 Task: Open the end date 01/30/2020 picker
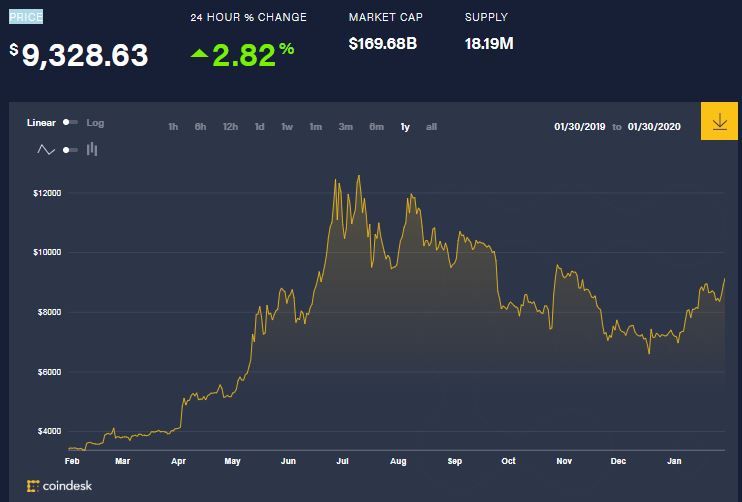coord(654,127)
